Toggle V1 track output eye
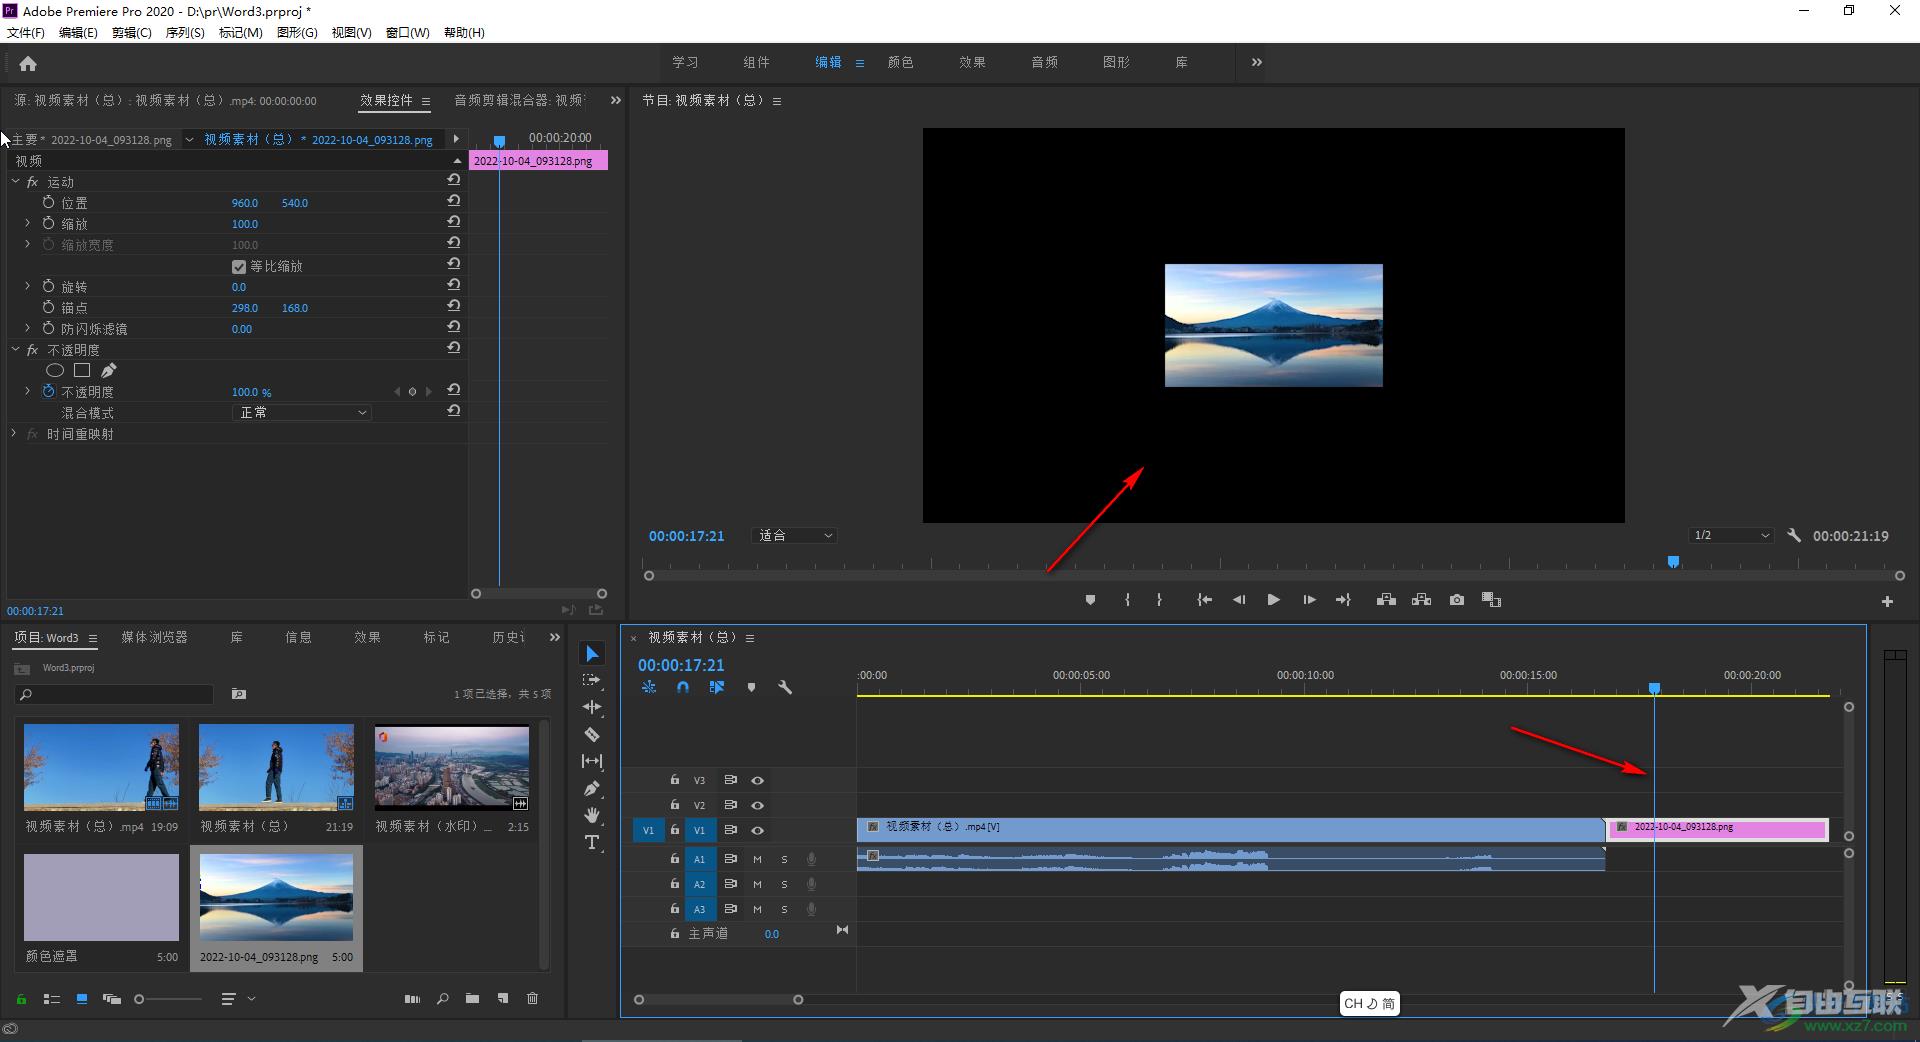The width and height of the screenshot is (1920, 1042). [x=757, y=830]
